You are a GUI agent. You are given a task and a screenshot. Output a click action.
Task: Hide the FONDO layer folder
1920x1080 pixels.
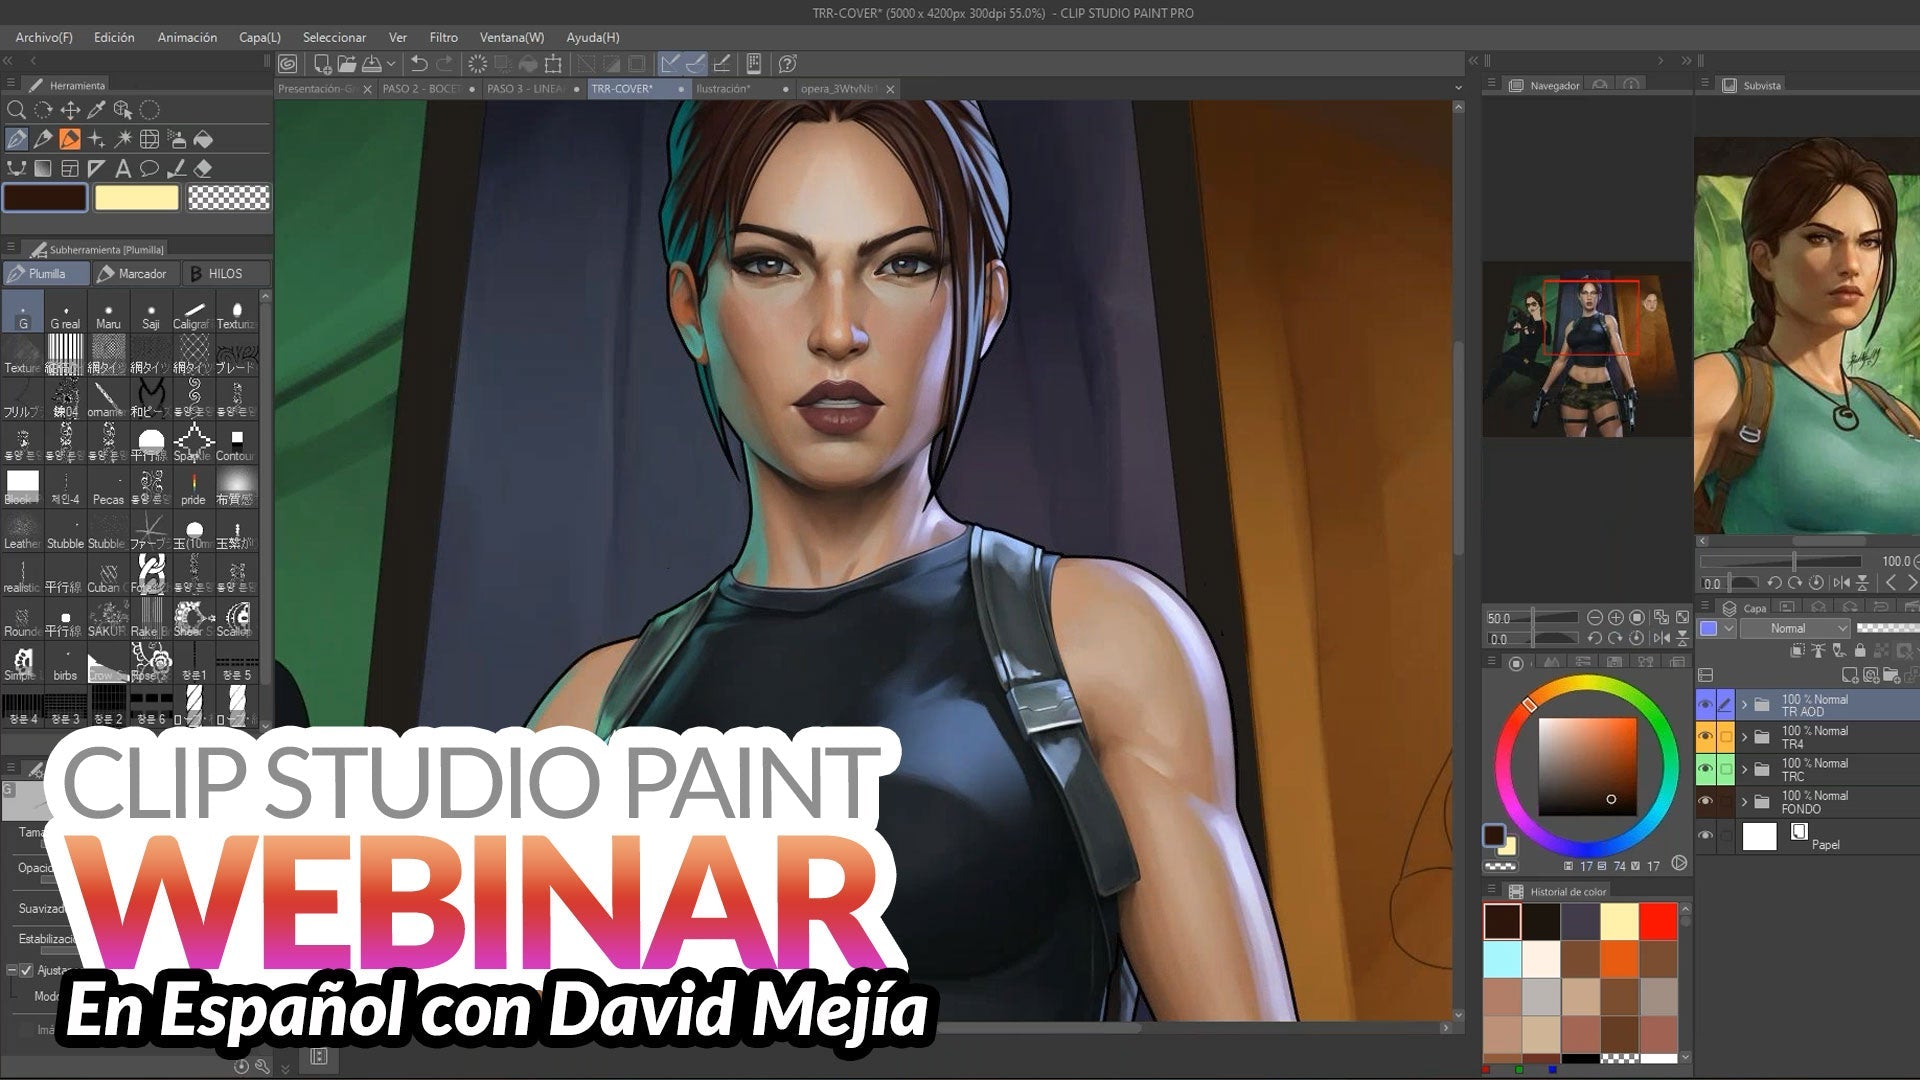[1706, 802]
